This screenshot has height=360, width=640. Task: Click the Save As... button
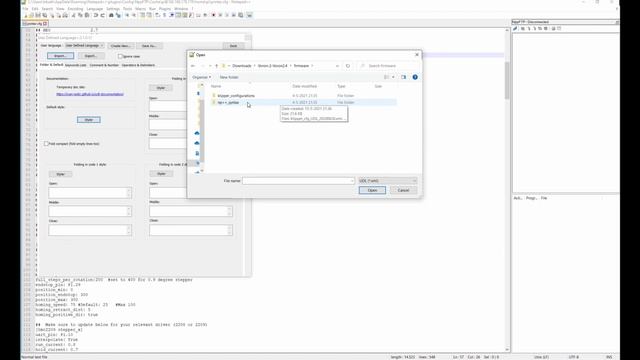(x=149, y=46)
